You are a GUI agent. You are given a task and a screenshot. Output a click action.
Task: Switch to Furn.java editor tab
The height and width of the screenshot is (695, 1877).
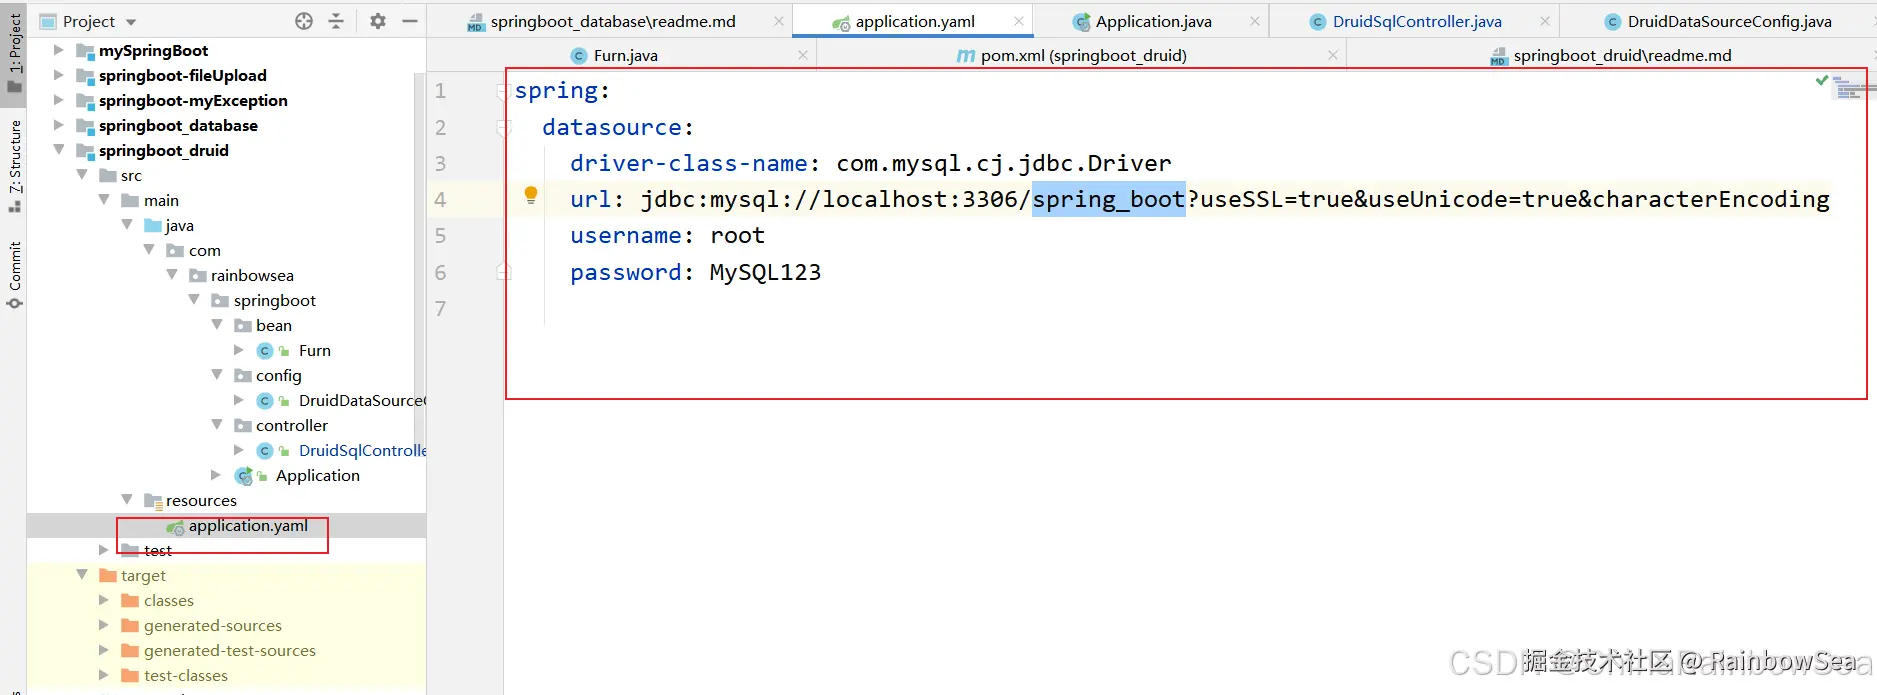pos(625,56)
